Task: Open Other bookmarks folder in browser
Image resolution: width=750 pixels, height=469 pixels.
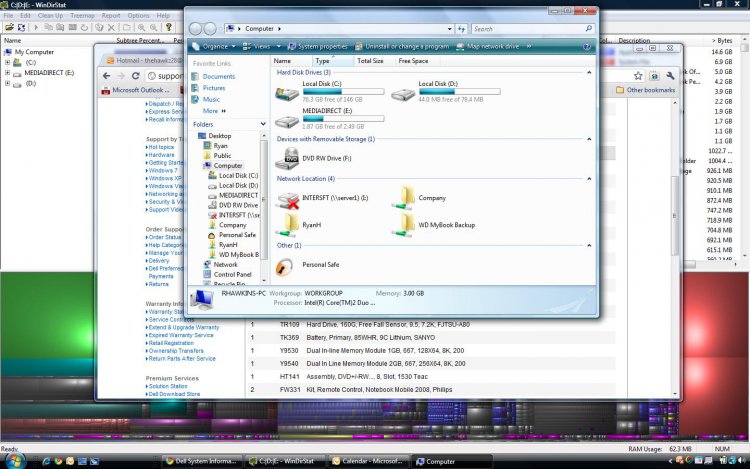Action: coord(645,90)
